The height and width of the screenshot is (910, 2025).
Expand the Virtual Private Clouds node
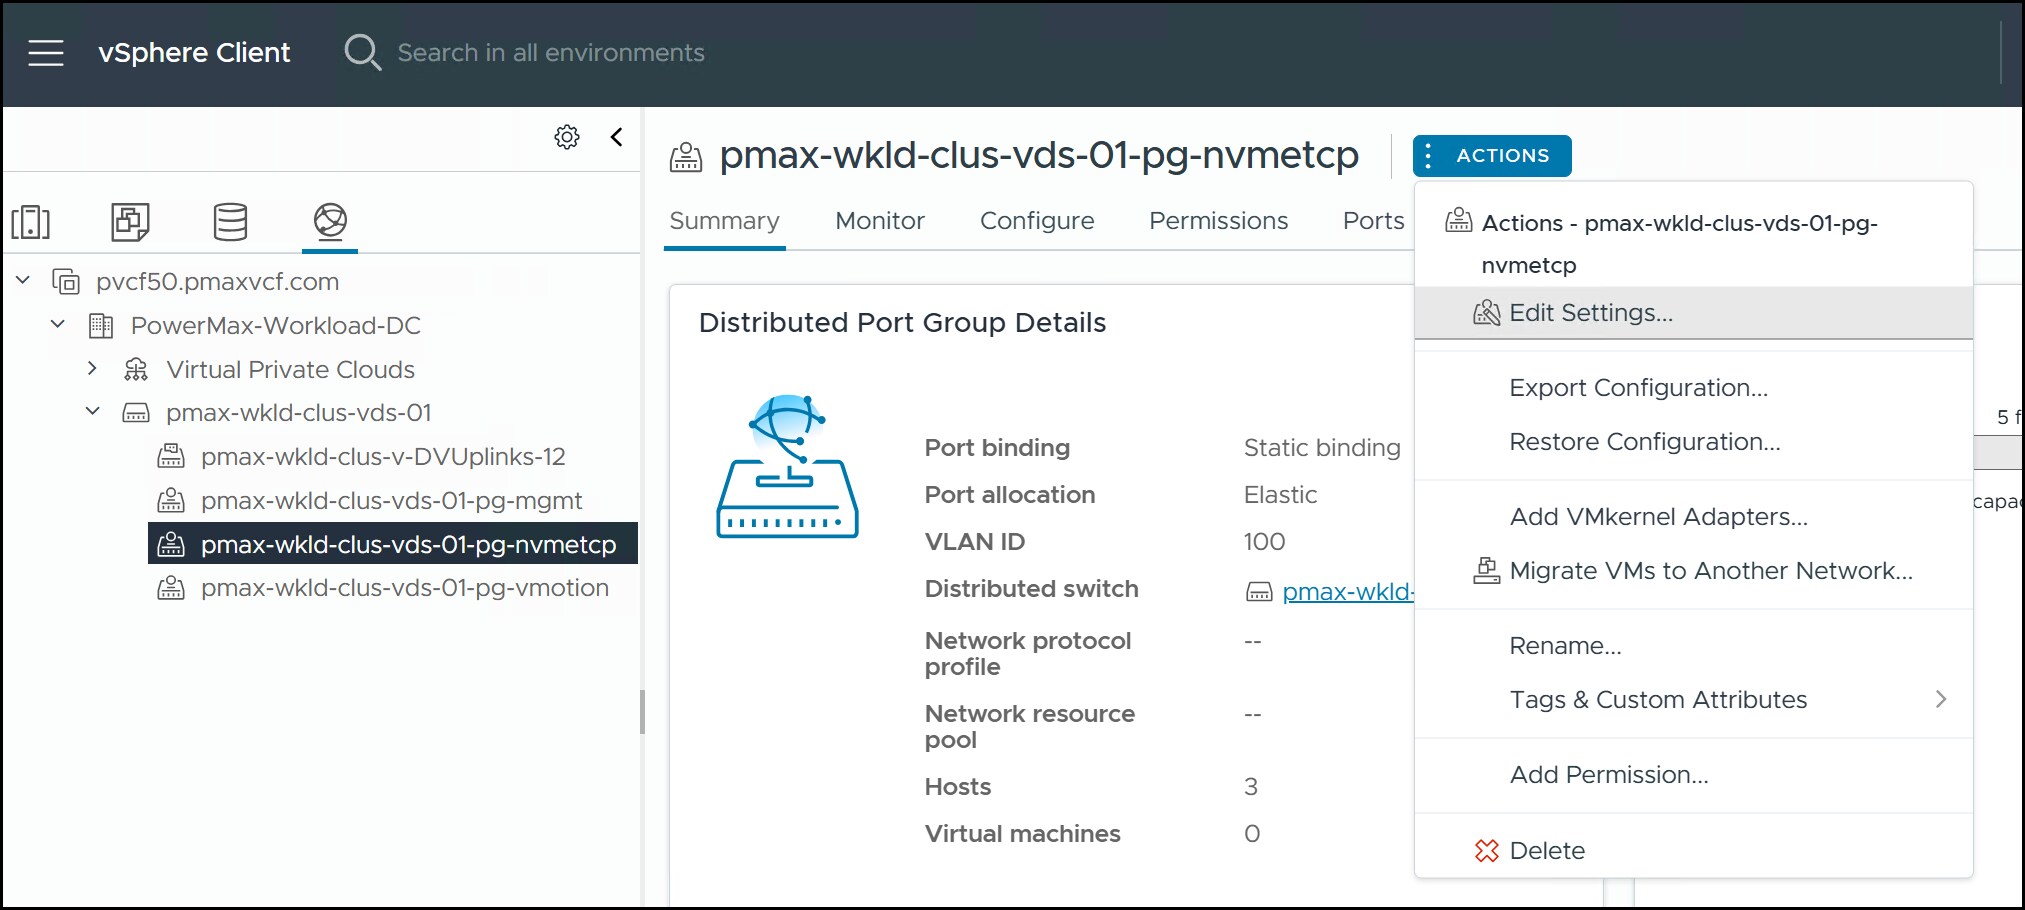92,369
